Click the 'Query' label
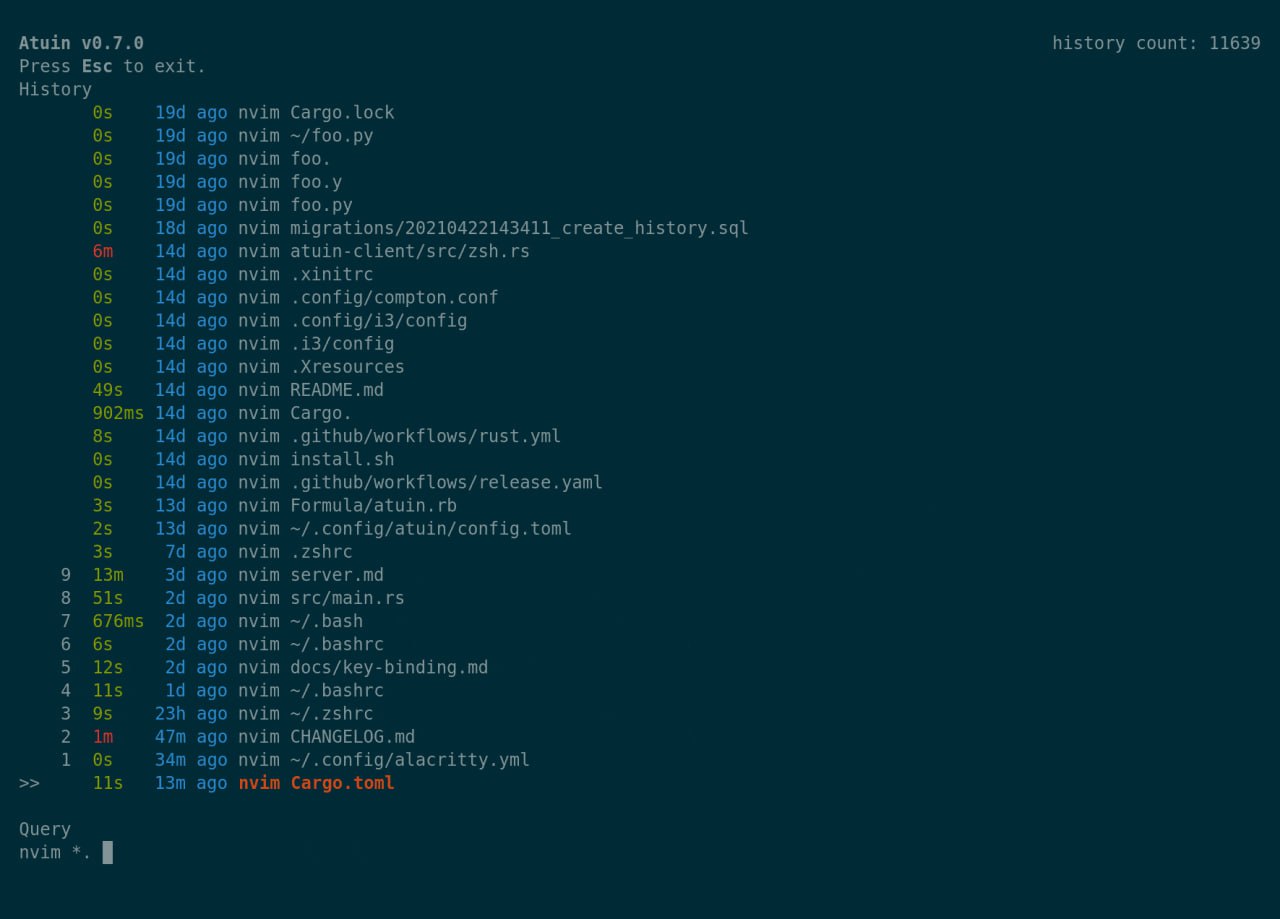The width and height of the screenshot is (1280, 919). click(45, 829)
